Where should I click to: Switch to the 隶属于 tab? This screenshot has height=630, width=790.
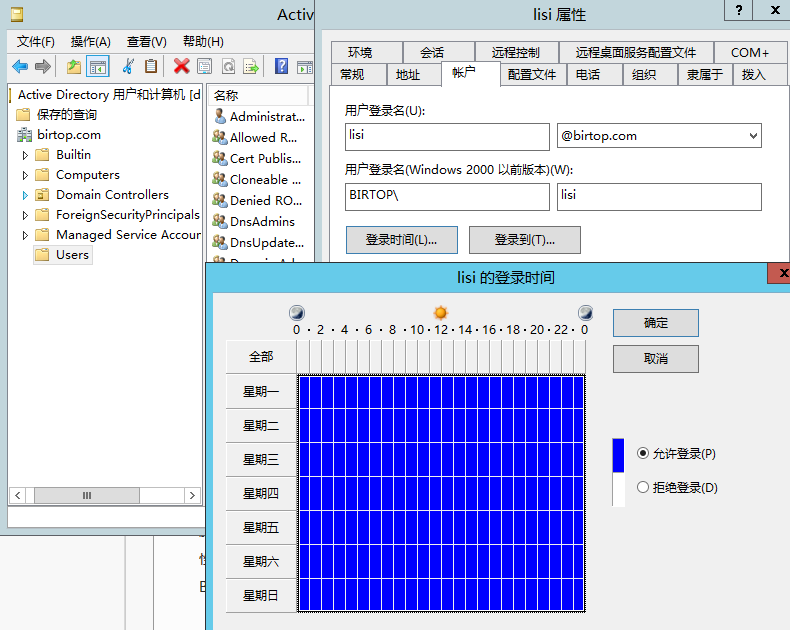(x=705, y=75)
